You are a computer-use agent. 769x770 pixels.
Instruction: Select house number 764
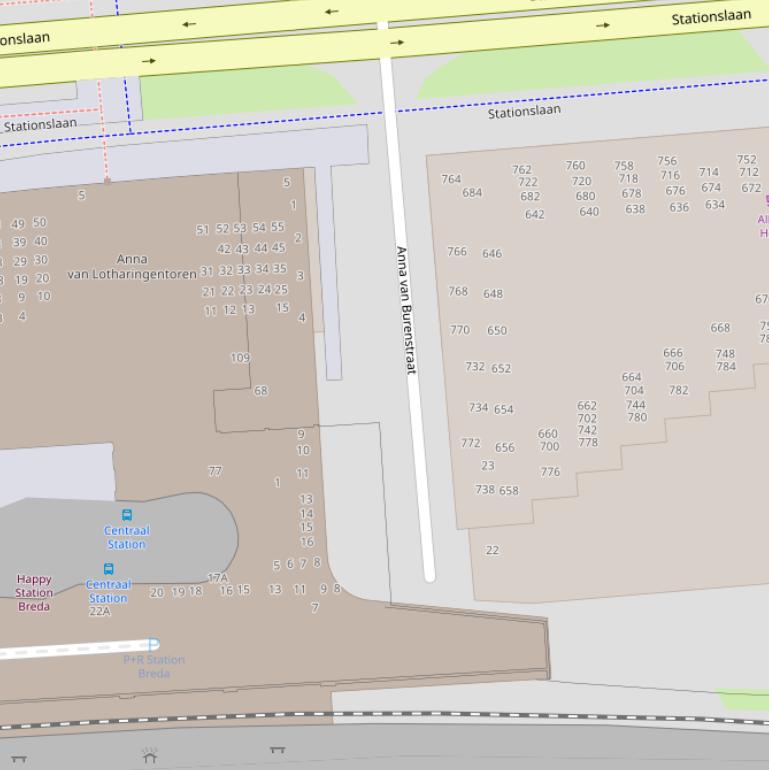[x=451, y=179]
